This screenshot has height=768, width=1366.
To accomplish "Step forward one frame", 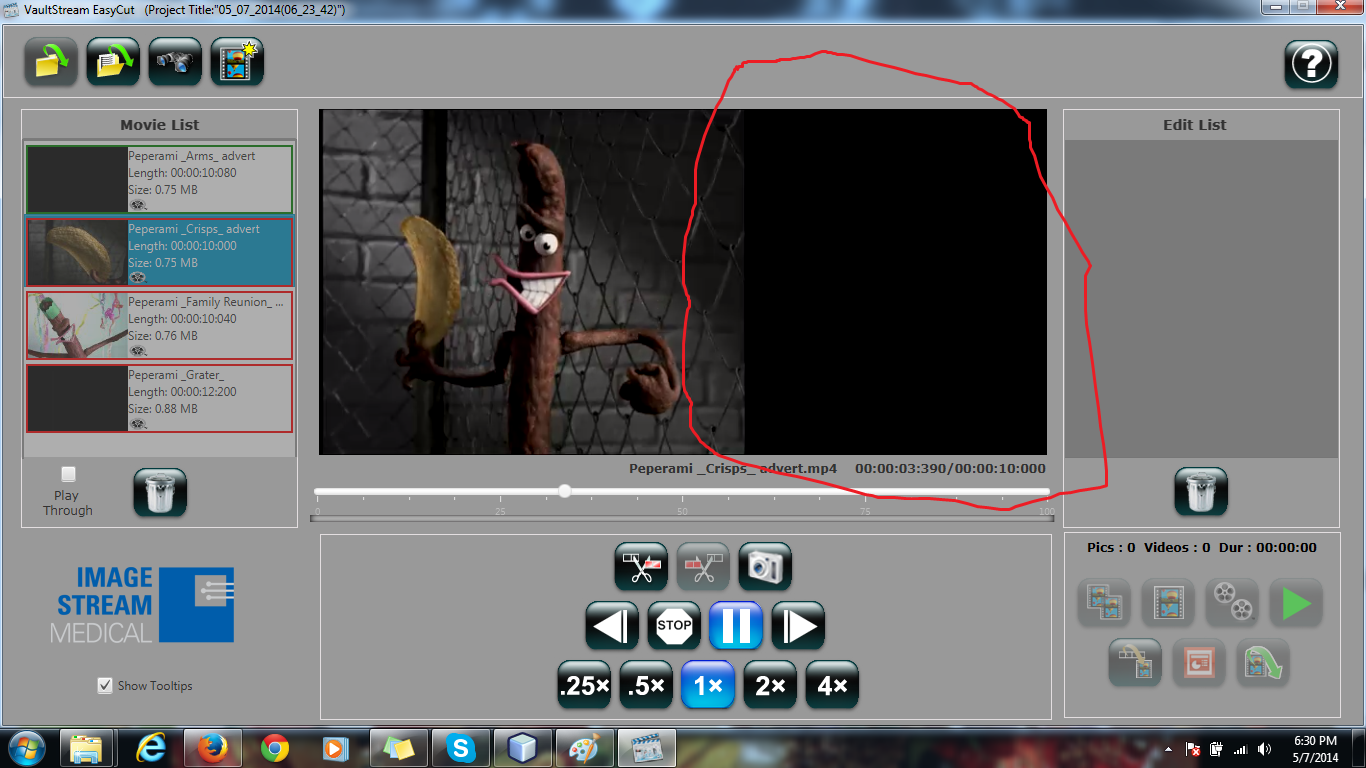I will click(x=798, y=626).
